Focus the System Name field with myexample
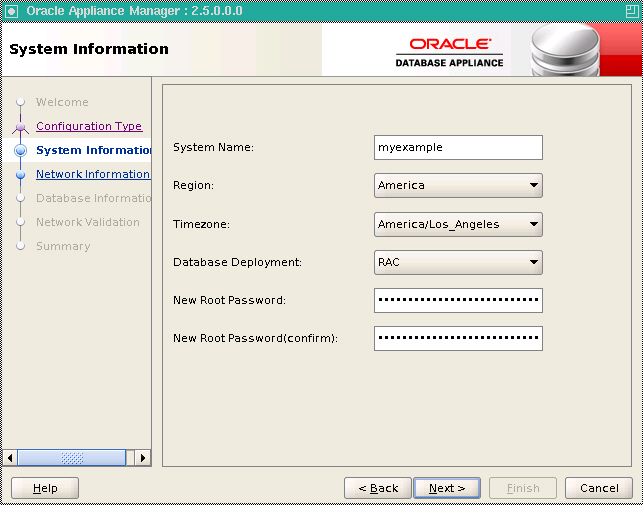 pyautogui.click(x=458, y=147)
